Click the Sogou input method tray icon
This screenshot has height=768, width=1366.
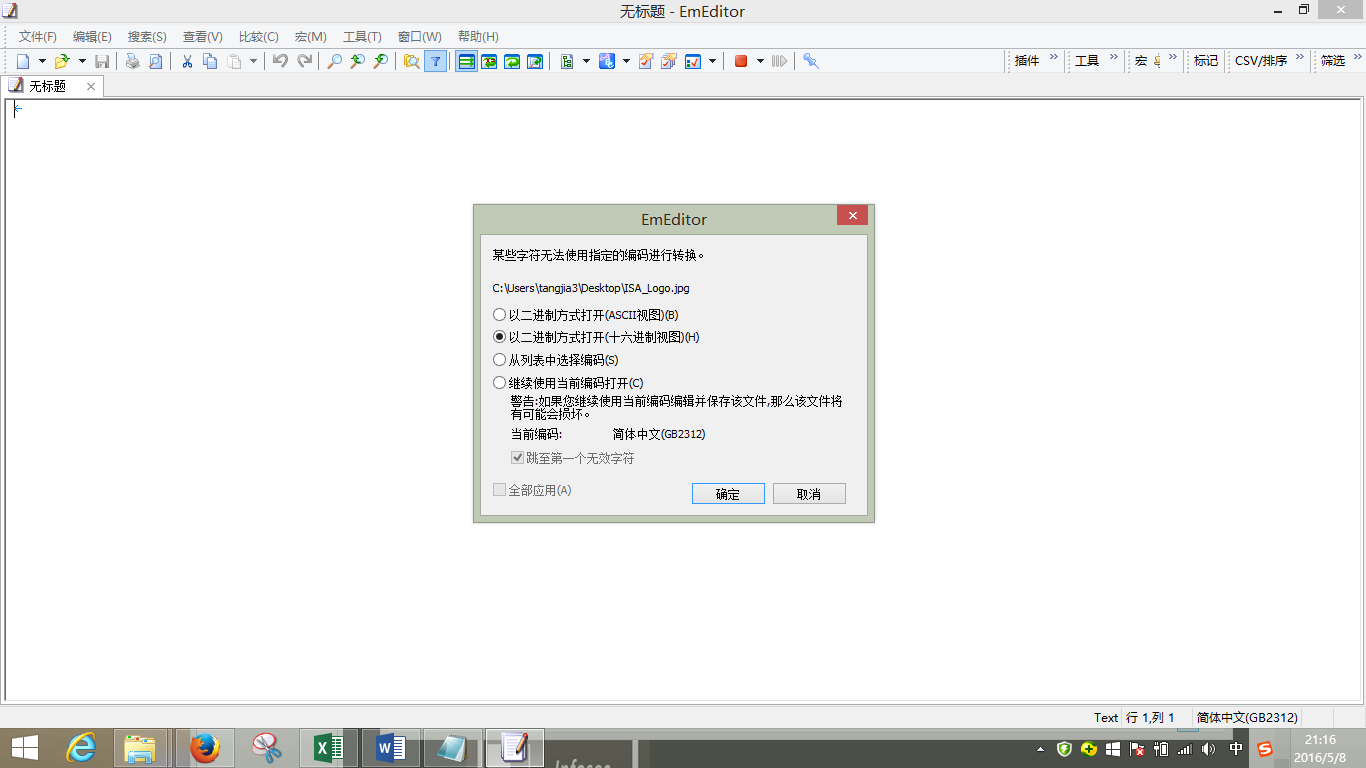pos(1265,748)
